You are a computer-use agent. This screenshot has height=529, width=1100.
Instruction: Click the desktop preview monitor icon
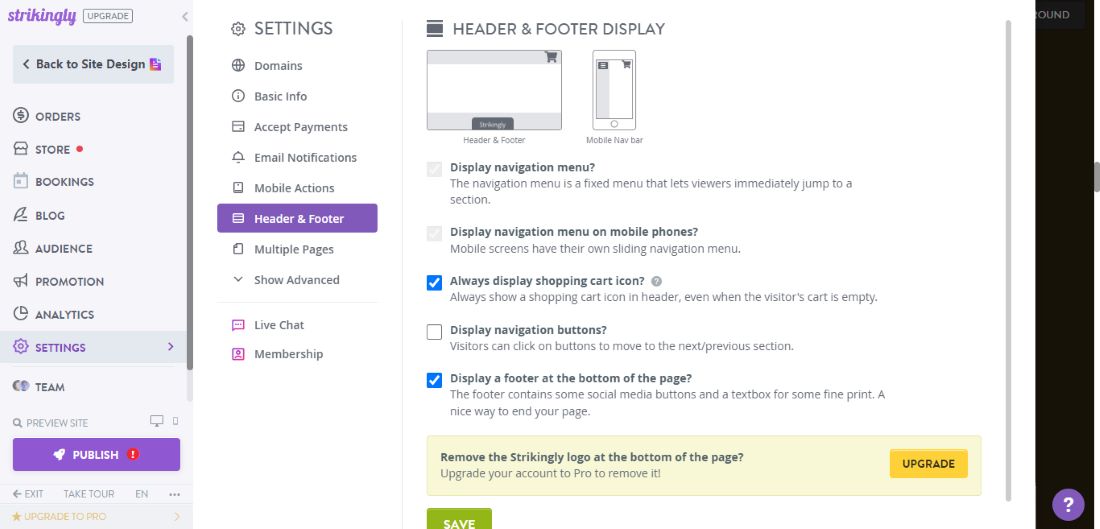(x=156, y=421)
